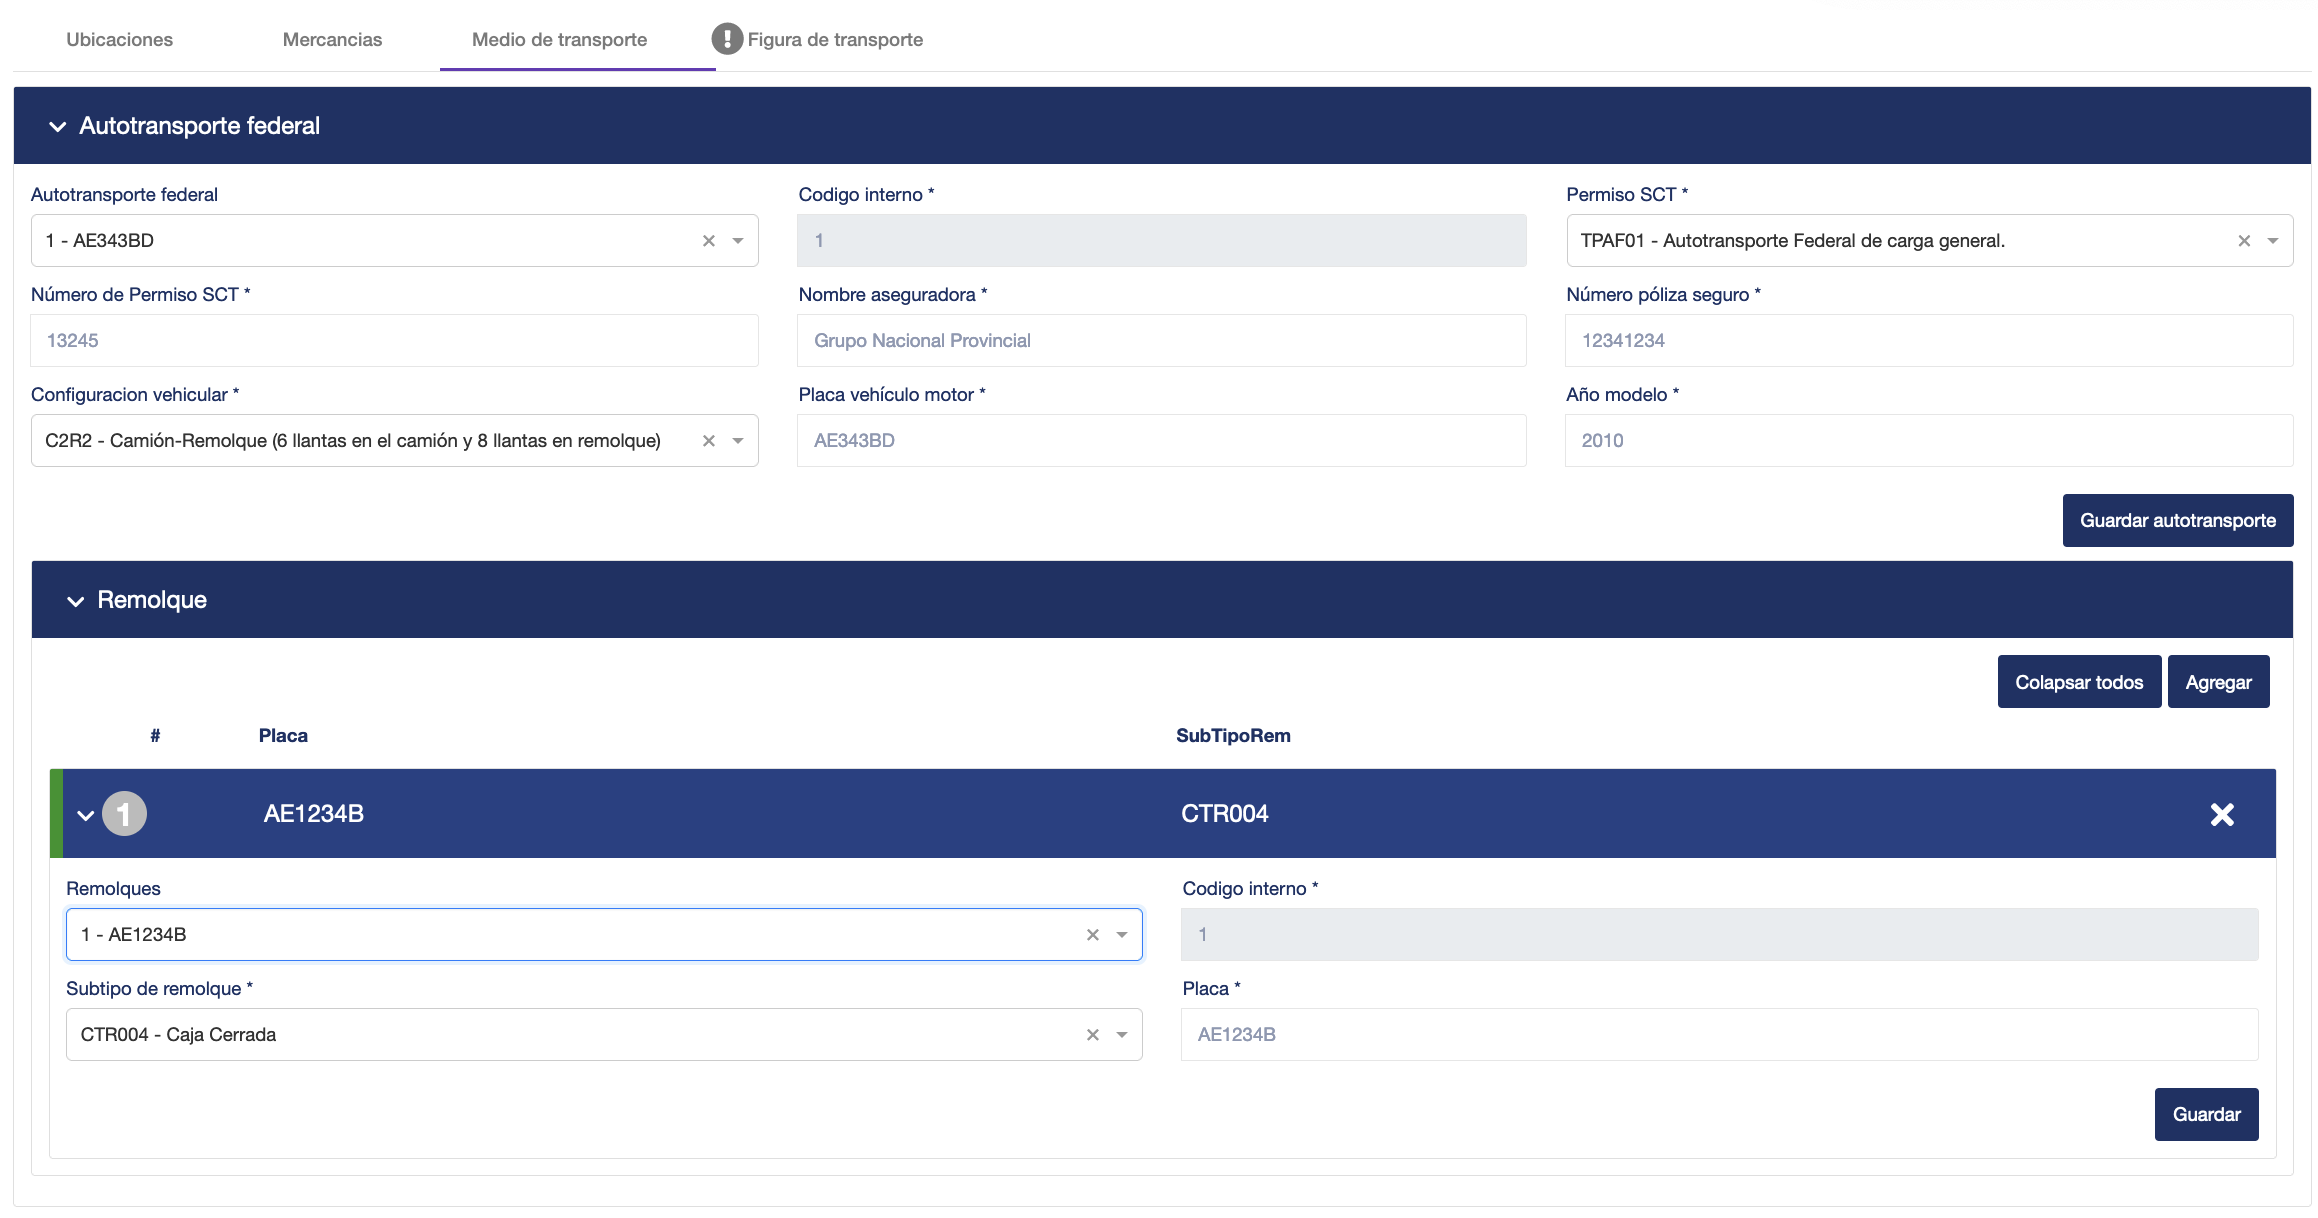Viewport: 2318px width, 1218px height.
Task: Clear the Configuracion vehicular selection
Action: (x=708, y=440)
